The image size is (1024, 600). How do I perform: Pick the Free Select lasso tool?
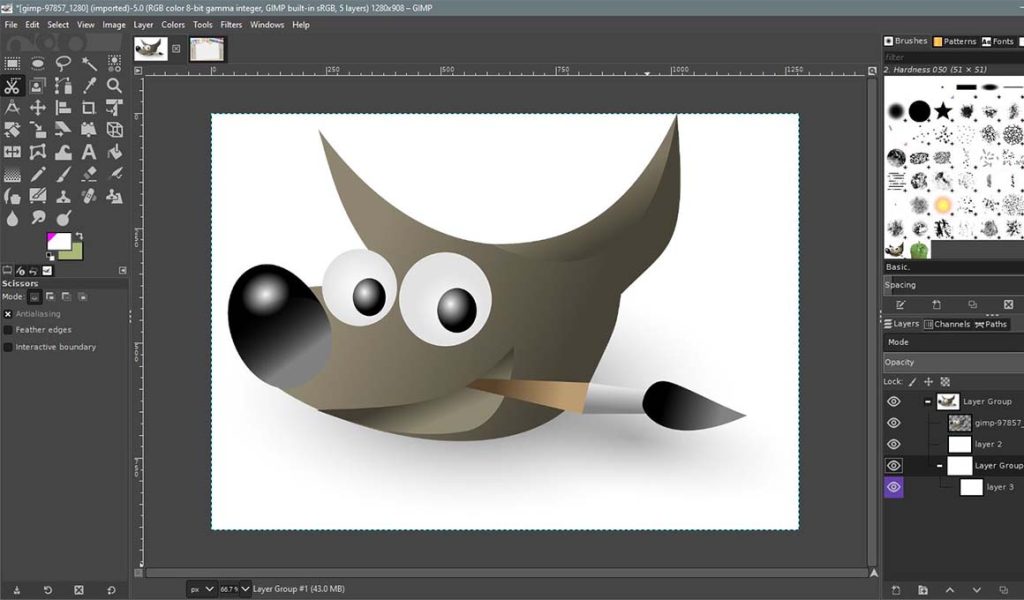pos(63,63)
